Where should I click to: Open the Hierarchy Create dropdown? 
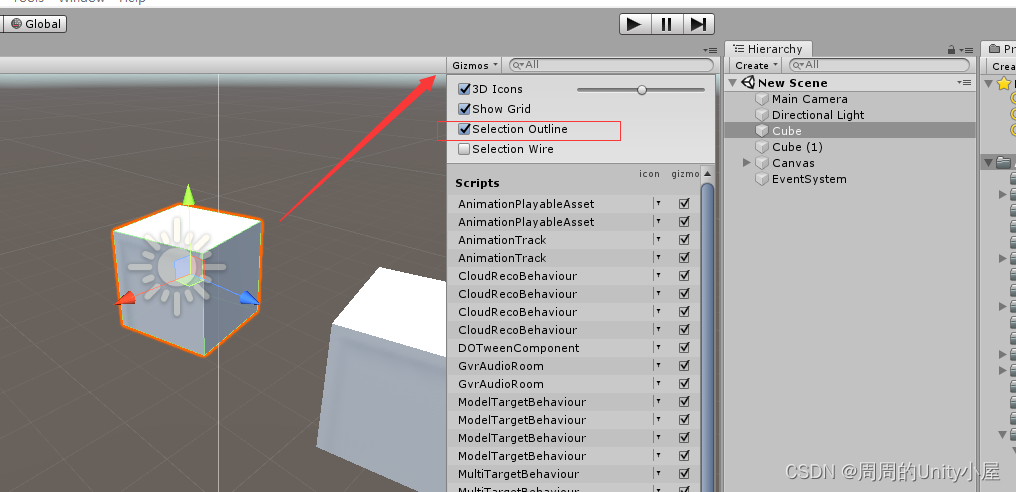tap(756, 65)
